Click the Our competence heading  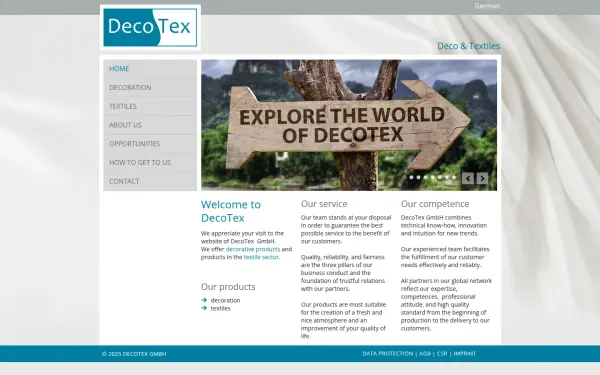click(x=435, y=204)
